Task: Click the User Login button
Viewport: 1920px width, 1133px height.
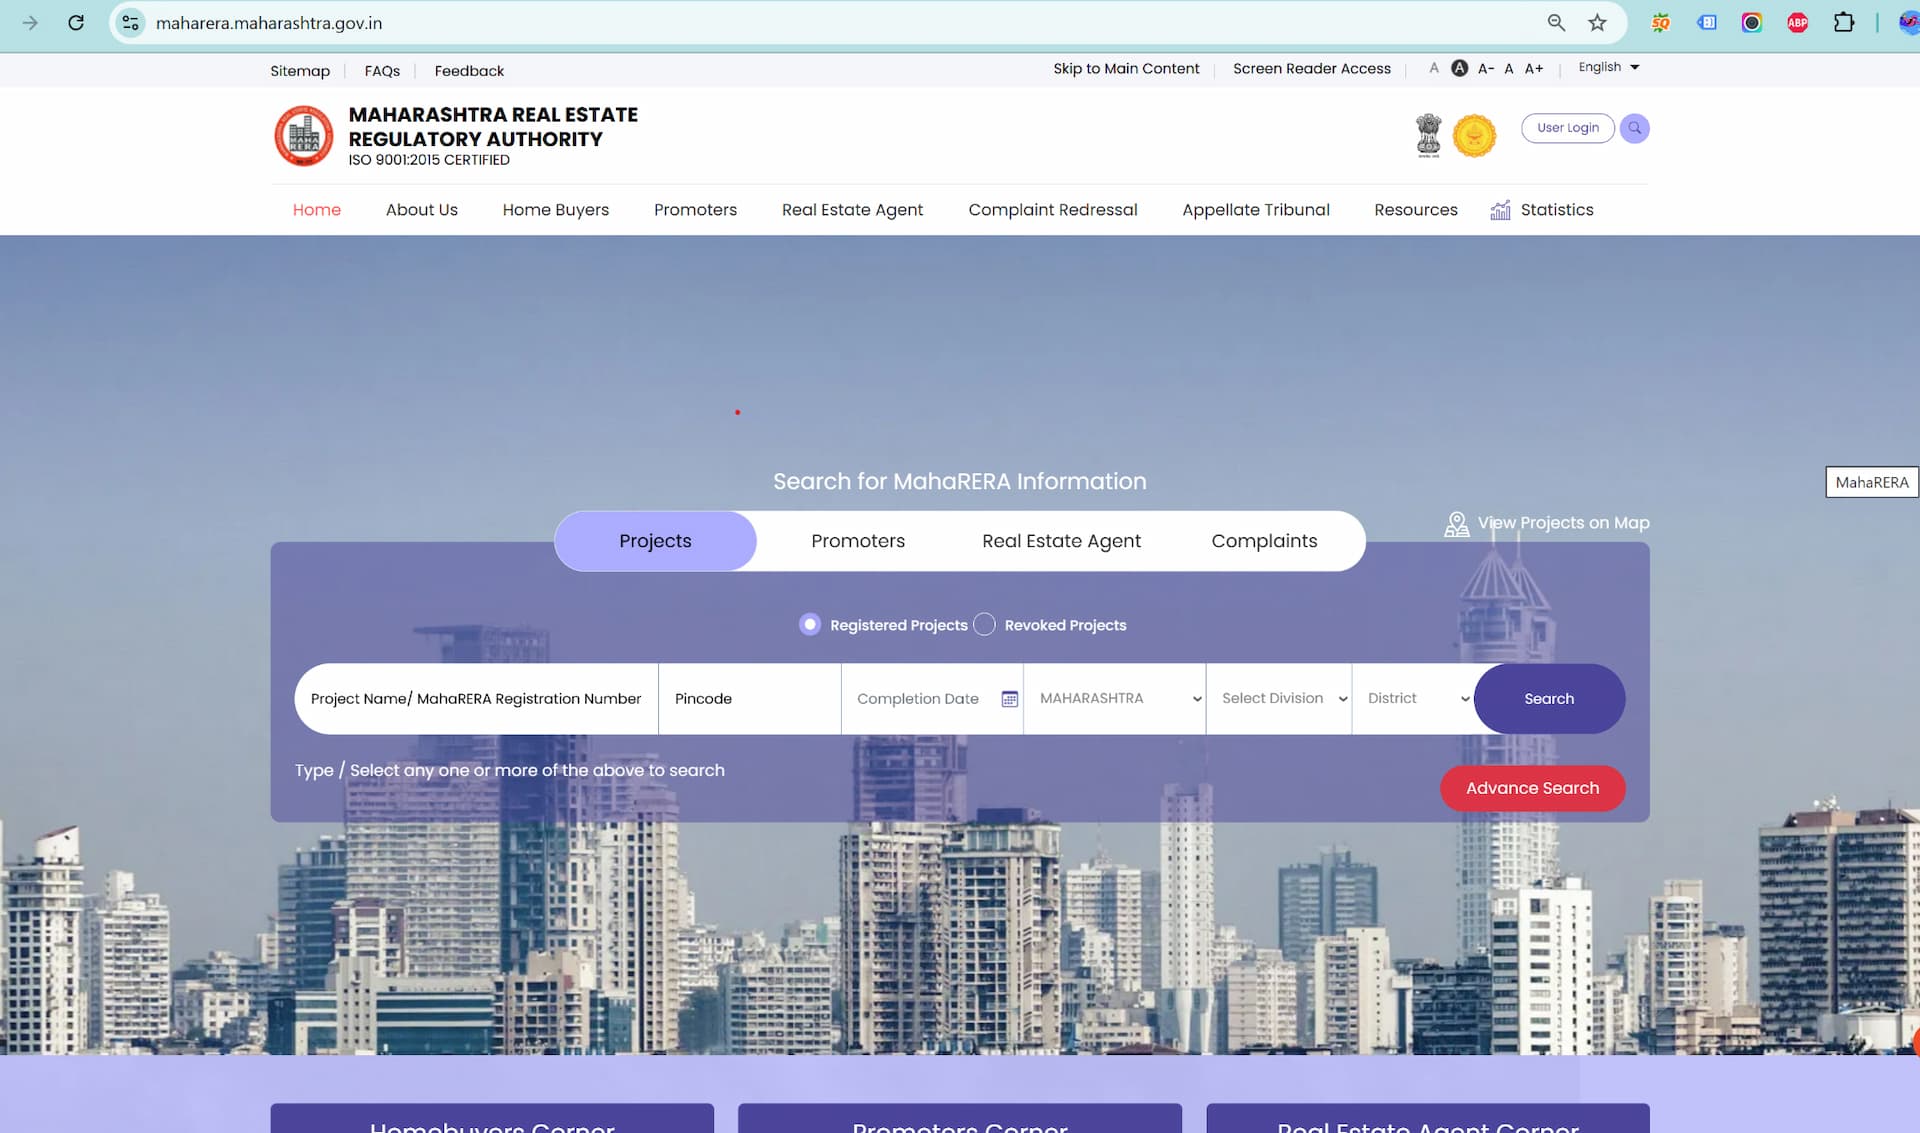Action: [1567, 128]
